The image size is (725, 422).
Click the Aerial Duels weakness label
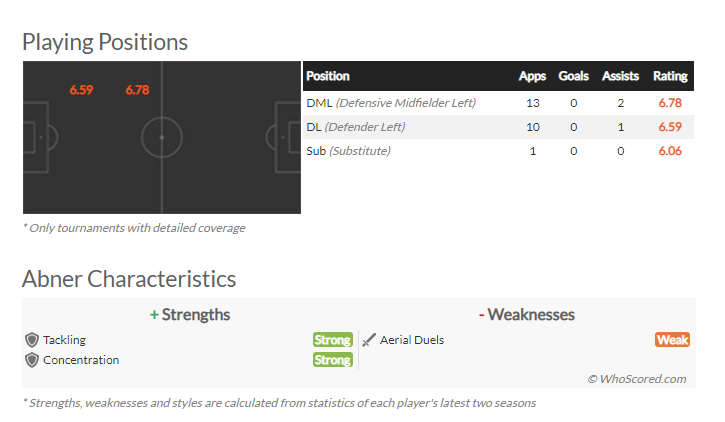click(x=412, y=340)
